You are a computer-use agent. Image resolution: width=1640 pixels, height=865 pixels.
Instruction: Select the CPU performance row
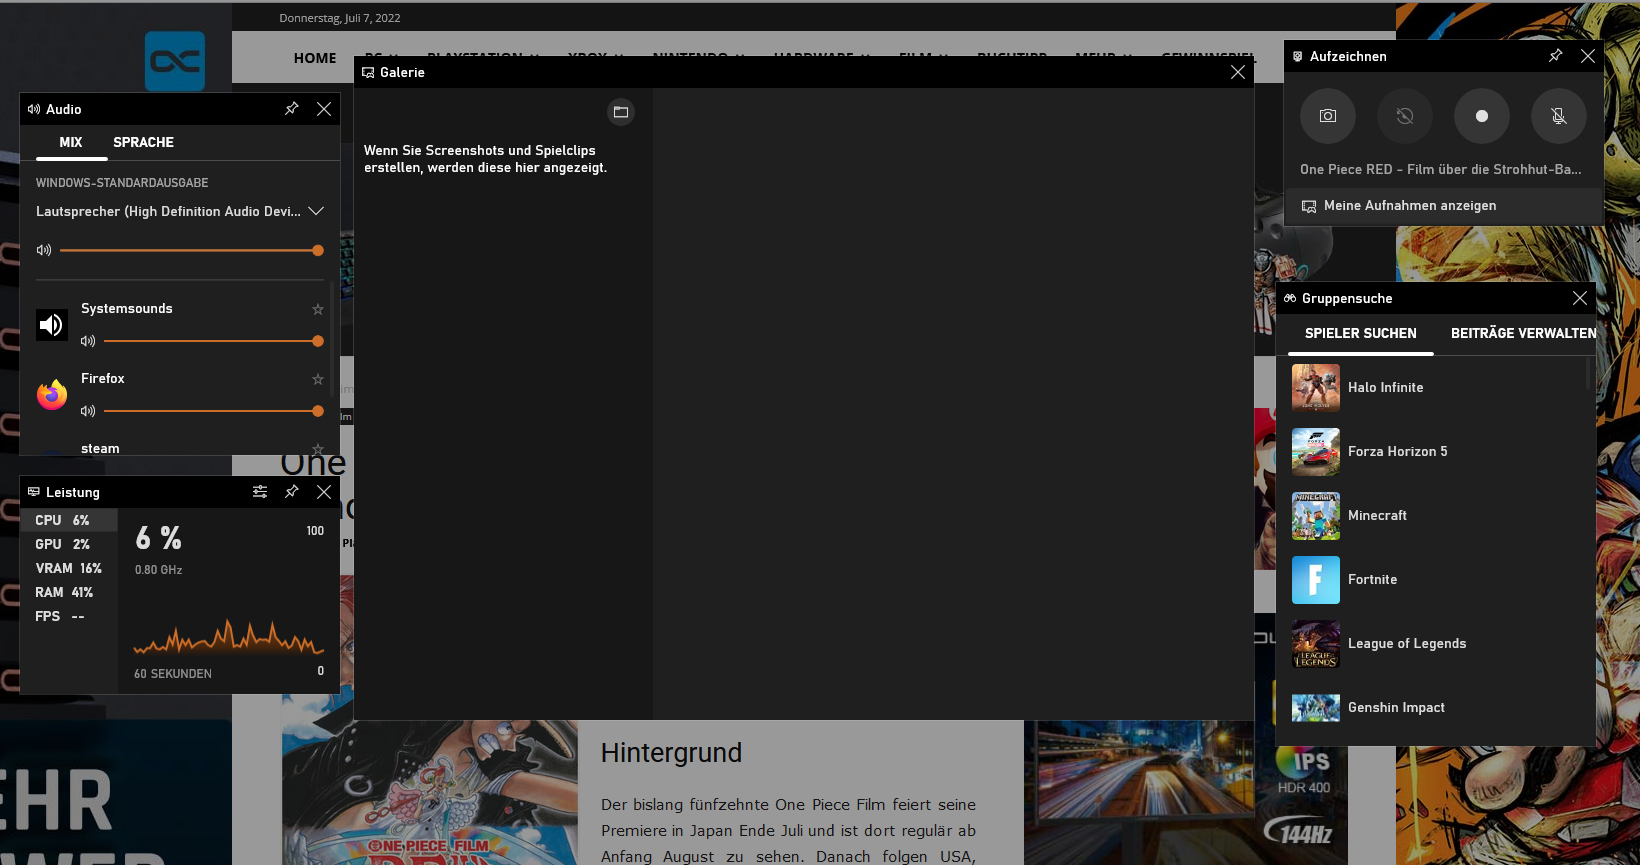(x=69, y=520)
